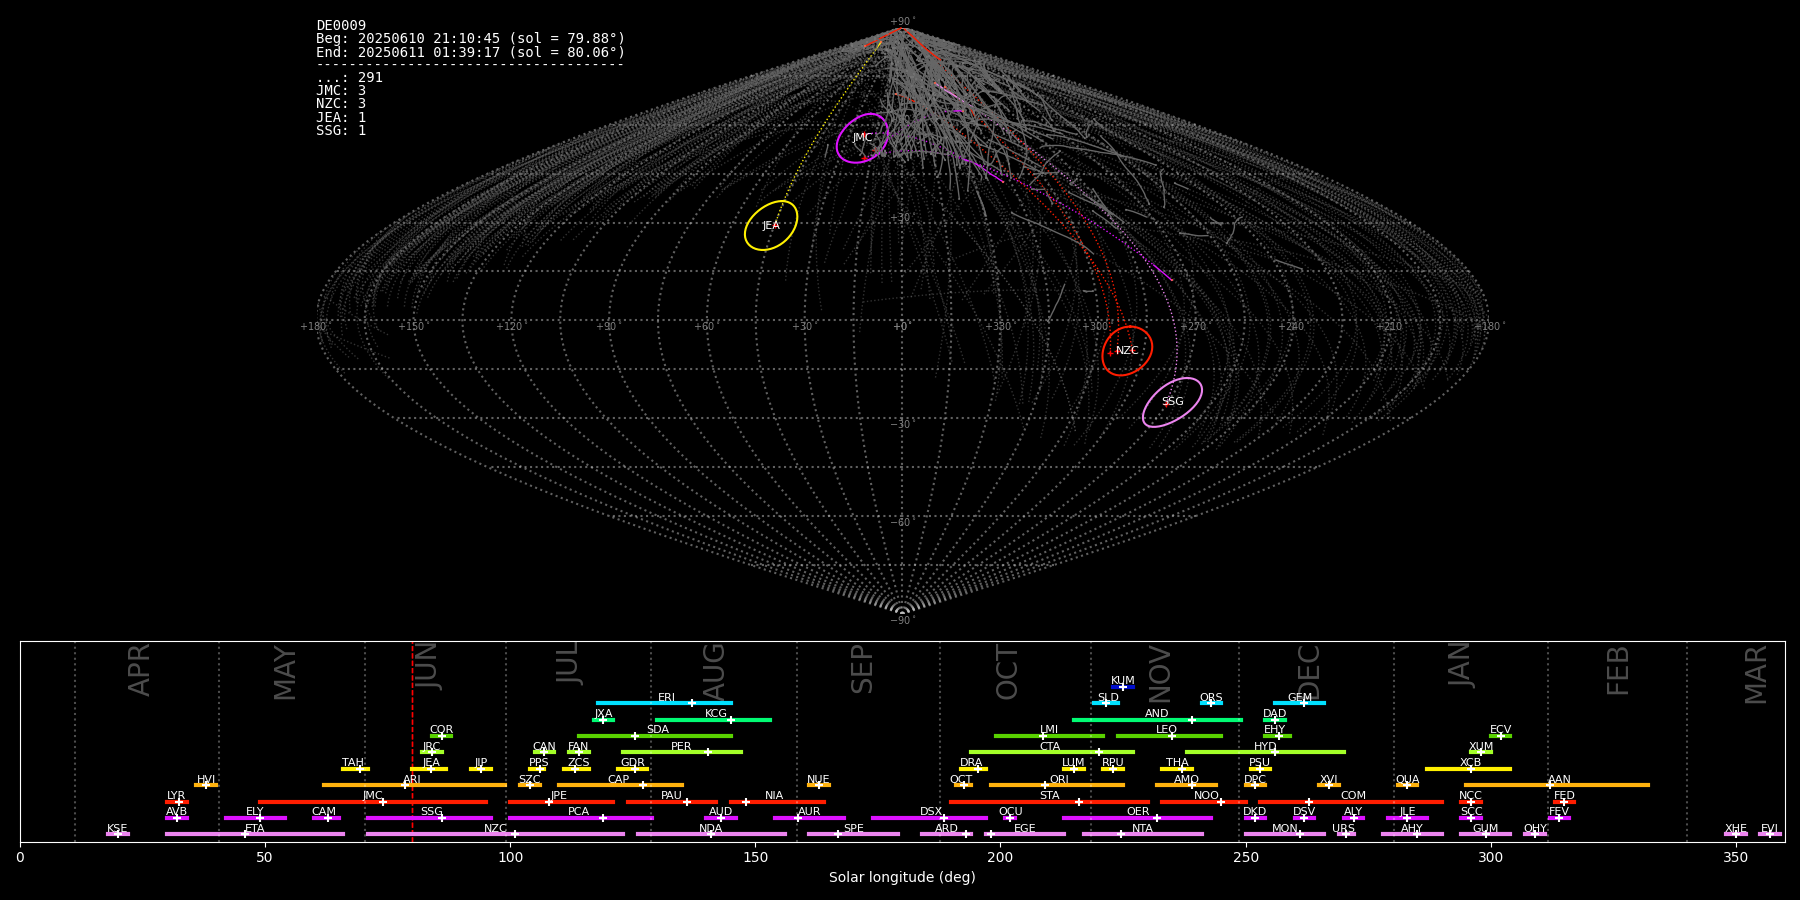The image size is (1800, 900).
Task: Click the yellow JEA radiant ellipse on the map
Action: click(x=771, y=225)
